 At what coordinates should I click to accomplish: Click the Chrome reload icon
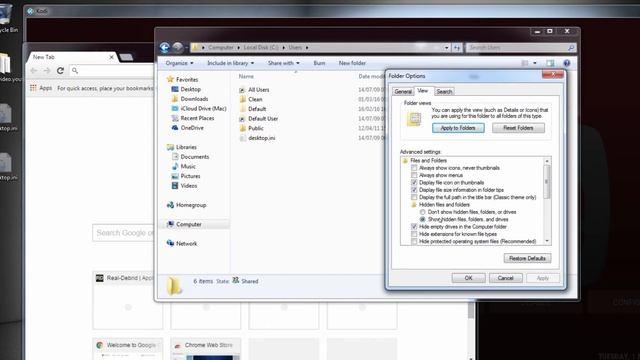point(60,71)
